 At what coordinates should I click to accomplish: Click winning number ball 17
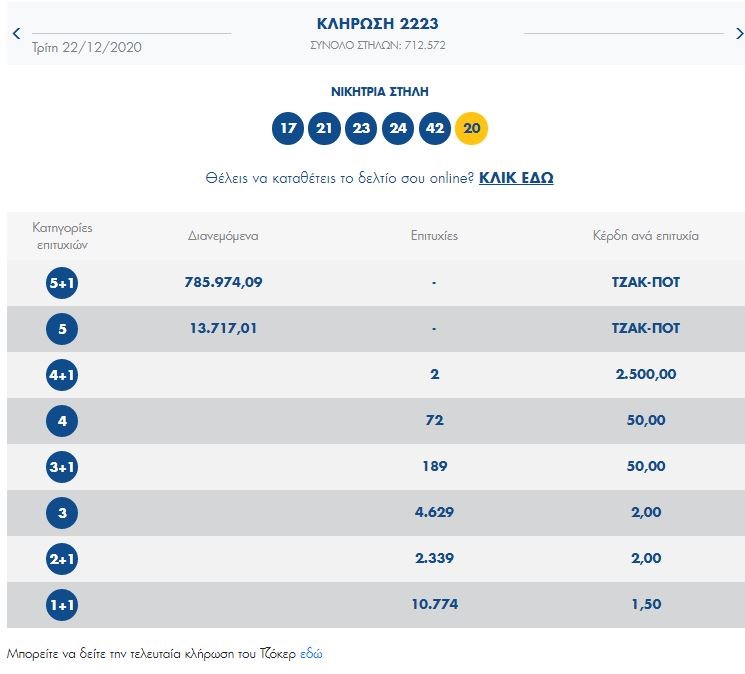288,129
